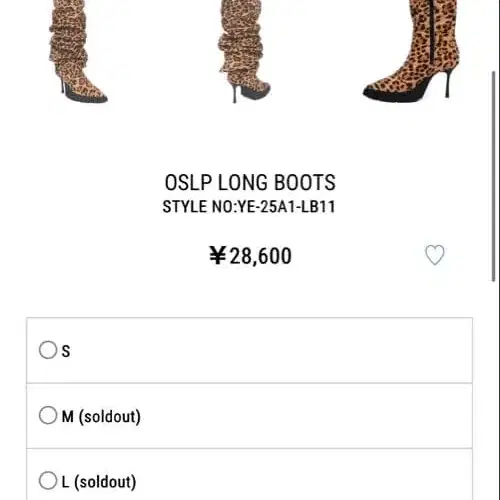
Task: Click the "L (soldout)" label text
Action: (99, 482)
